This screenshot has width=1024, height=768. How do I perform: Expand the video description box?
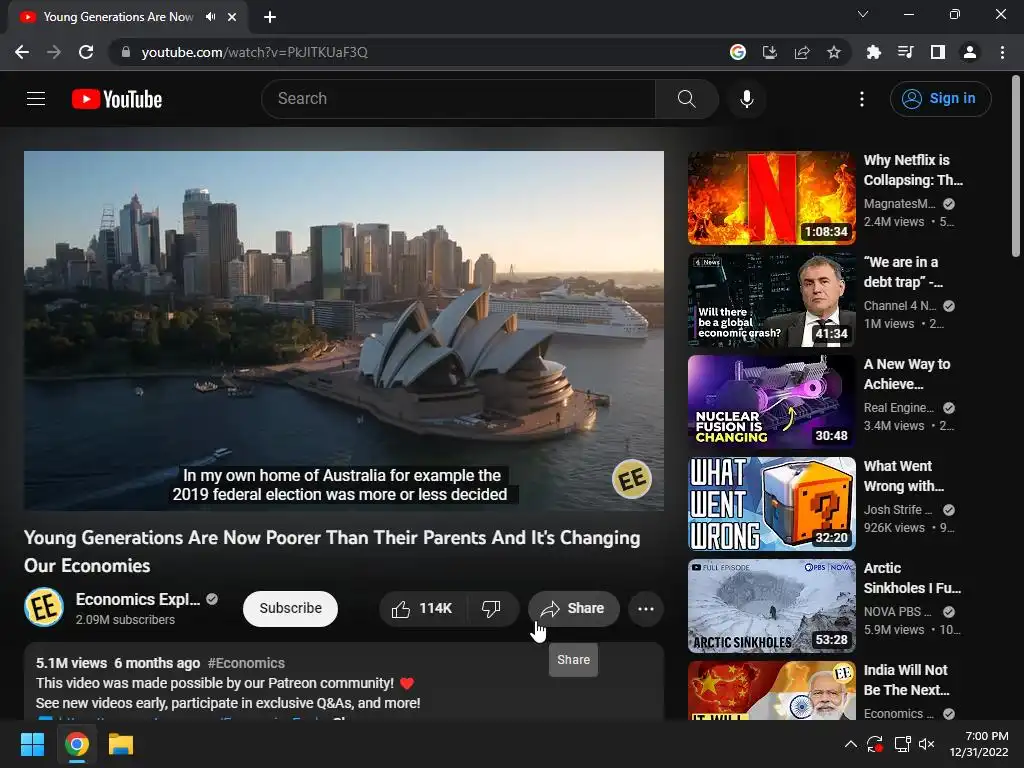pos(344,682)
